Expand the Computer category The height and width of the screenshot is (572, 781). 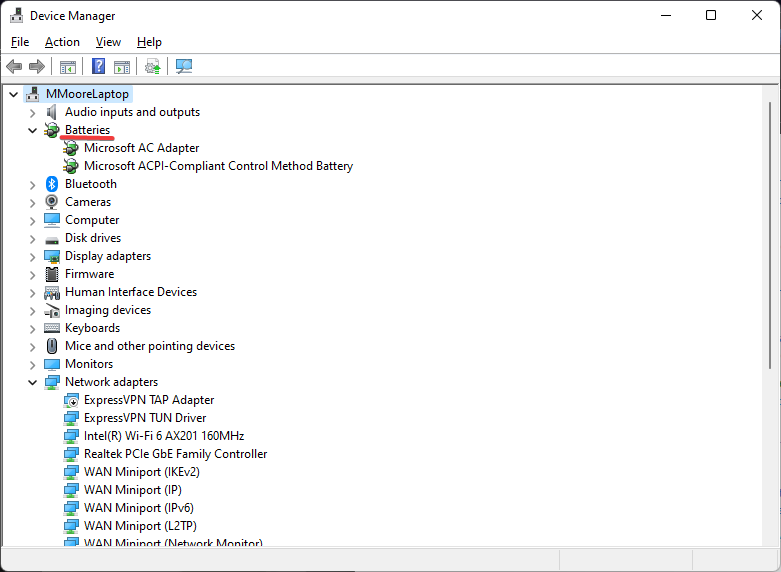(x=32, y=221)
